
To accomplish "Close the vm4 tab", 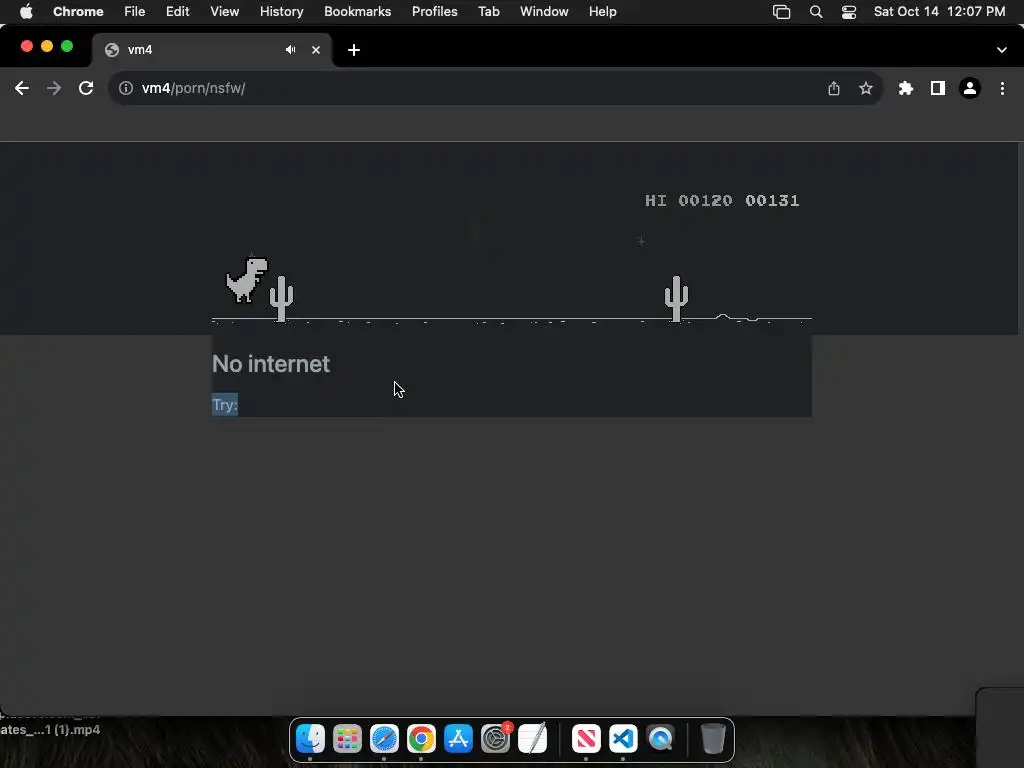I will 316,50.
